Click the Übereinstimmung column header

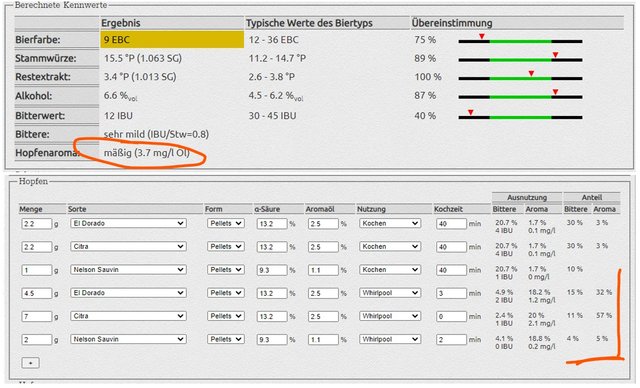[452, 23]
